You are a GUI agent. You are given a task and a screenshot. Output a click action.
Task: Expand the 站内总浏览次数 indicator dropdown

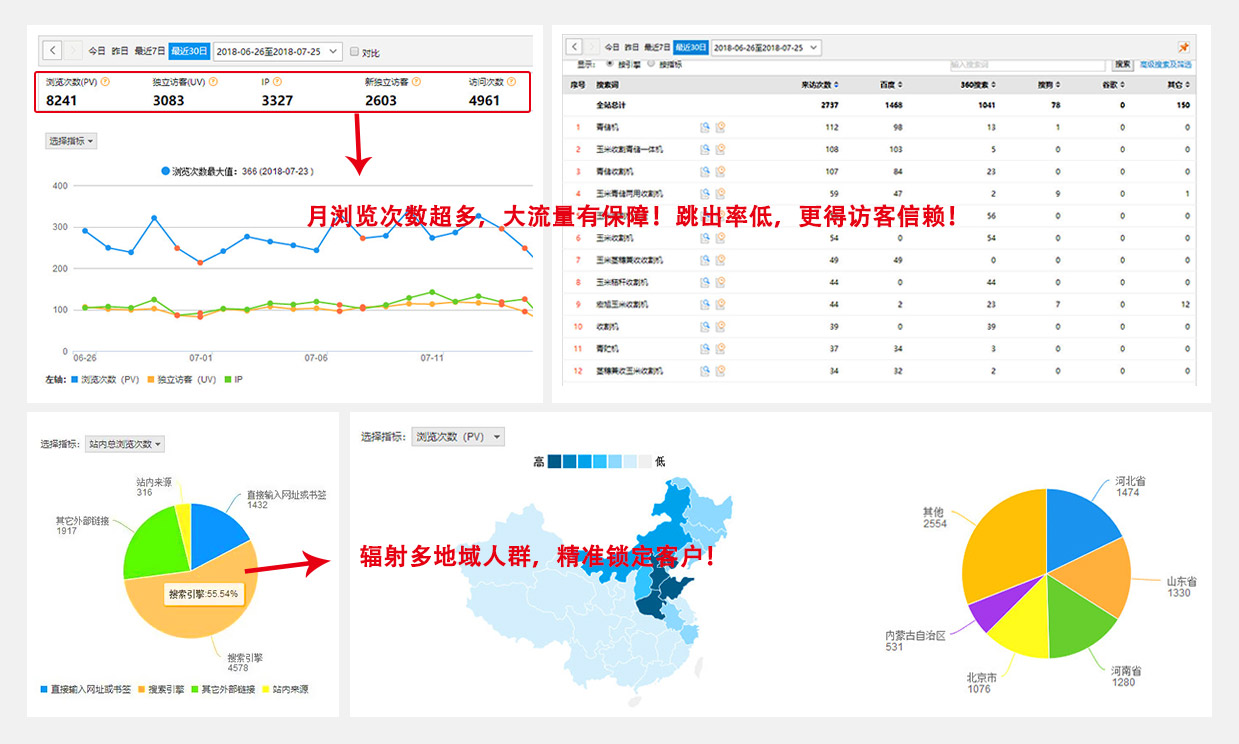point(125,444)
